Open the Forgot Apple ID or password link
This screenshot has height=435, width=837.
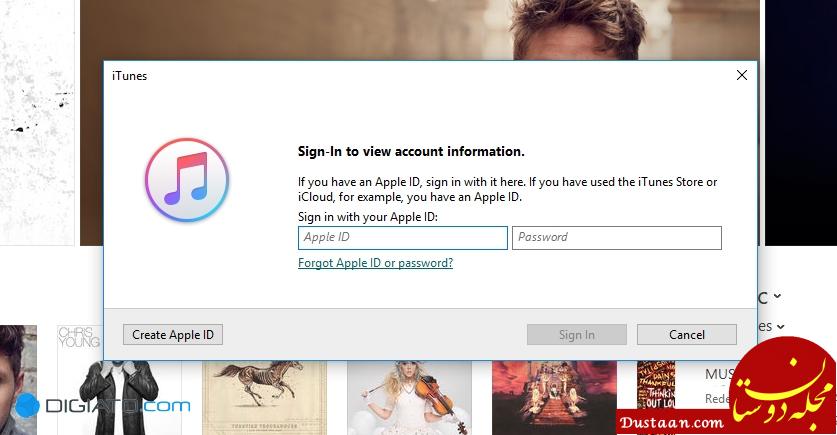click(x=375, y=263)
